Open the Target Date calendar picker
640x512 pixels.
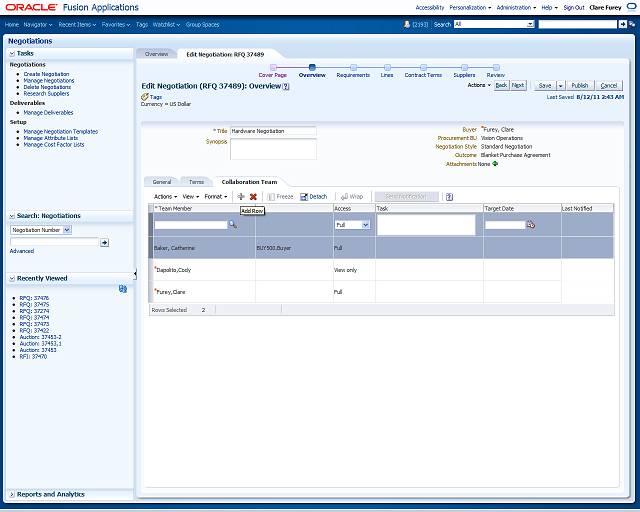[531, 224]
